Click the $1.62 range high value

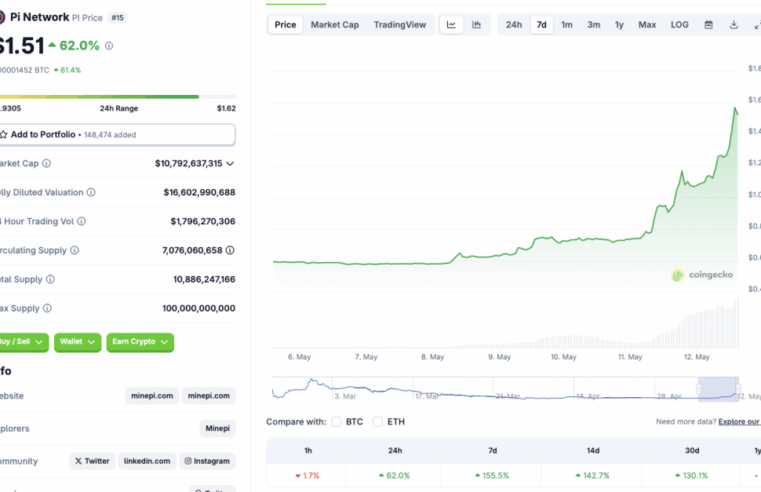tap(226, 108)
